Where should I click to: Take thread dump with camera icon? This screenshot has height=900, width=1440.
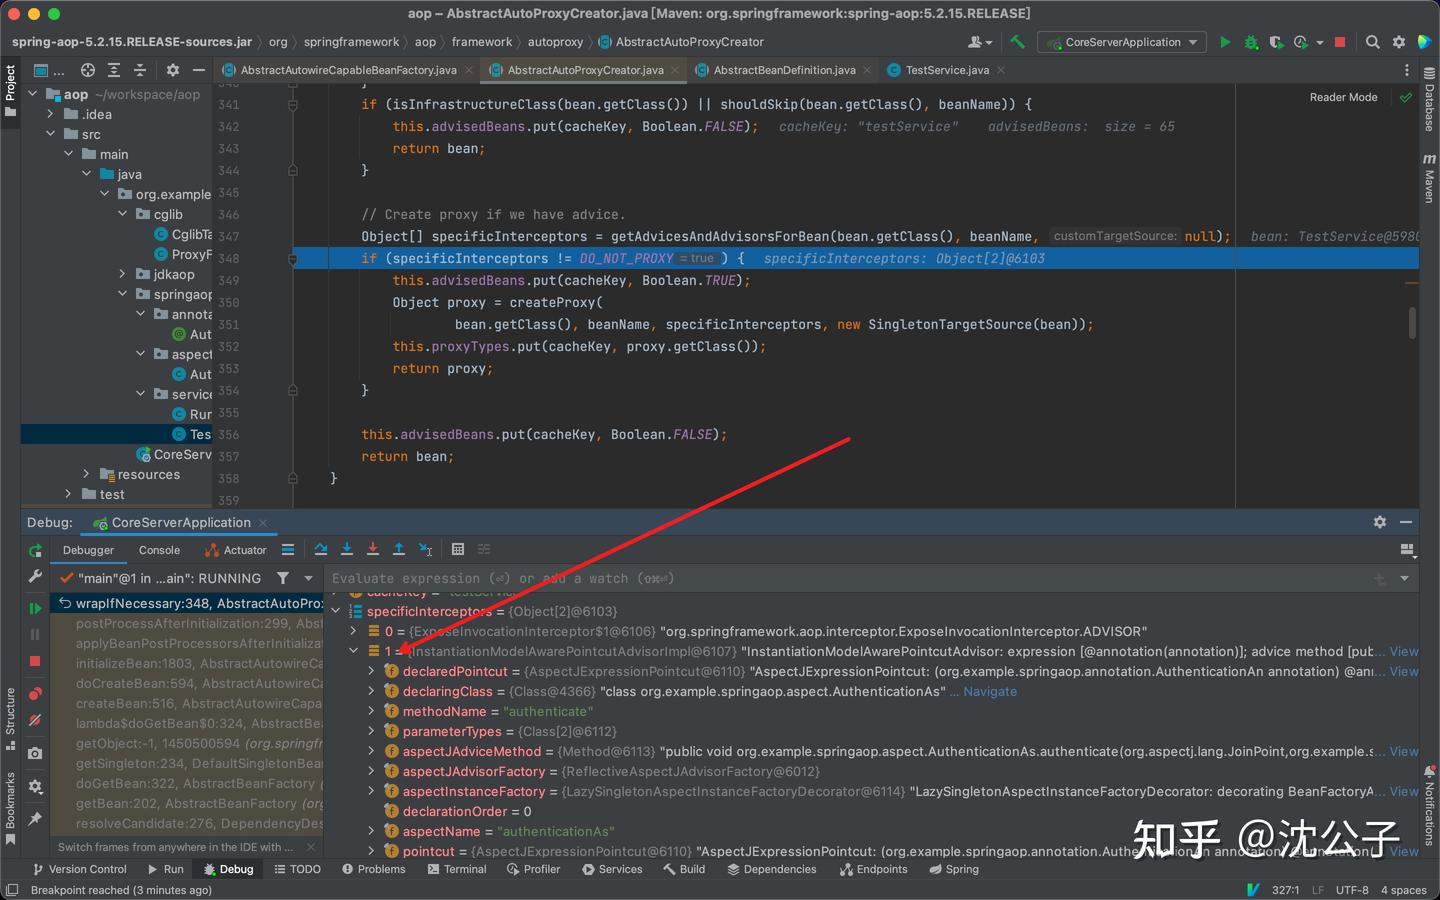[35, 753]
